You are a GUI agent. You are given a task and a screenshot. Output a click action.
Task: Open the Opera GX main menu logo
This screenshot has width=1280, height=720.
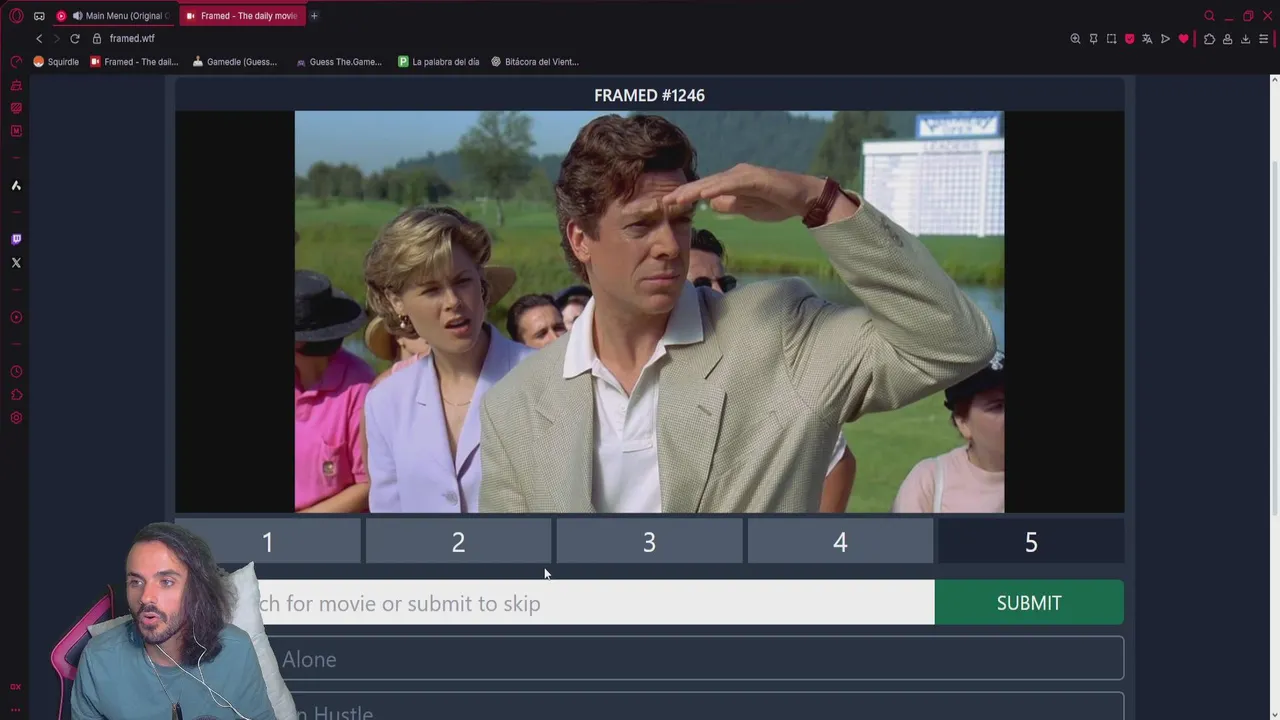(x=16, y=16)
